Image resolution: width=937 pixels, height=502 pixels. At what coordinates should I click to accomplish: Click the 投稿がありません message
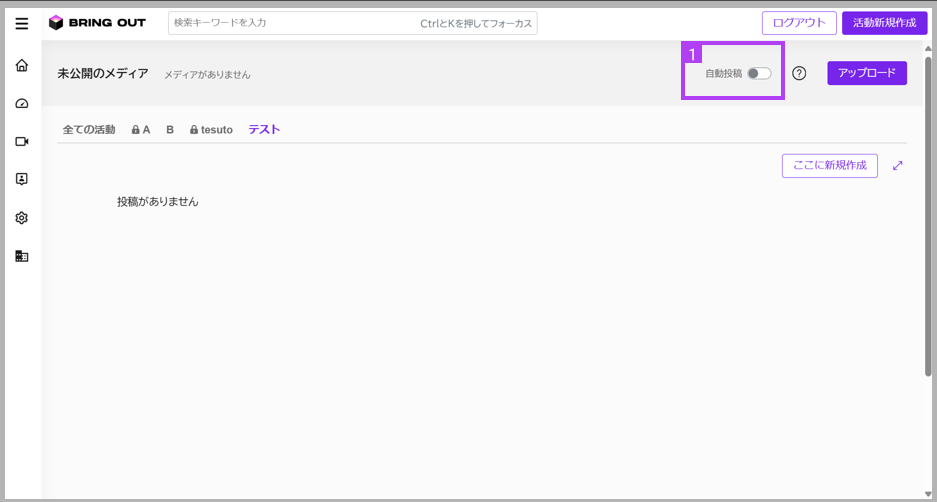coord(158,202)
